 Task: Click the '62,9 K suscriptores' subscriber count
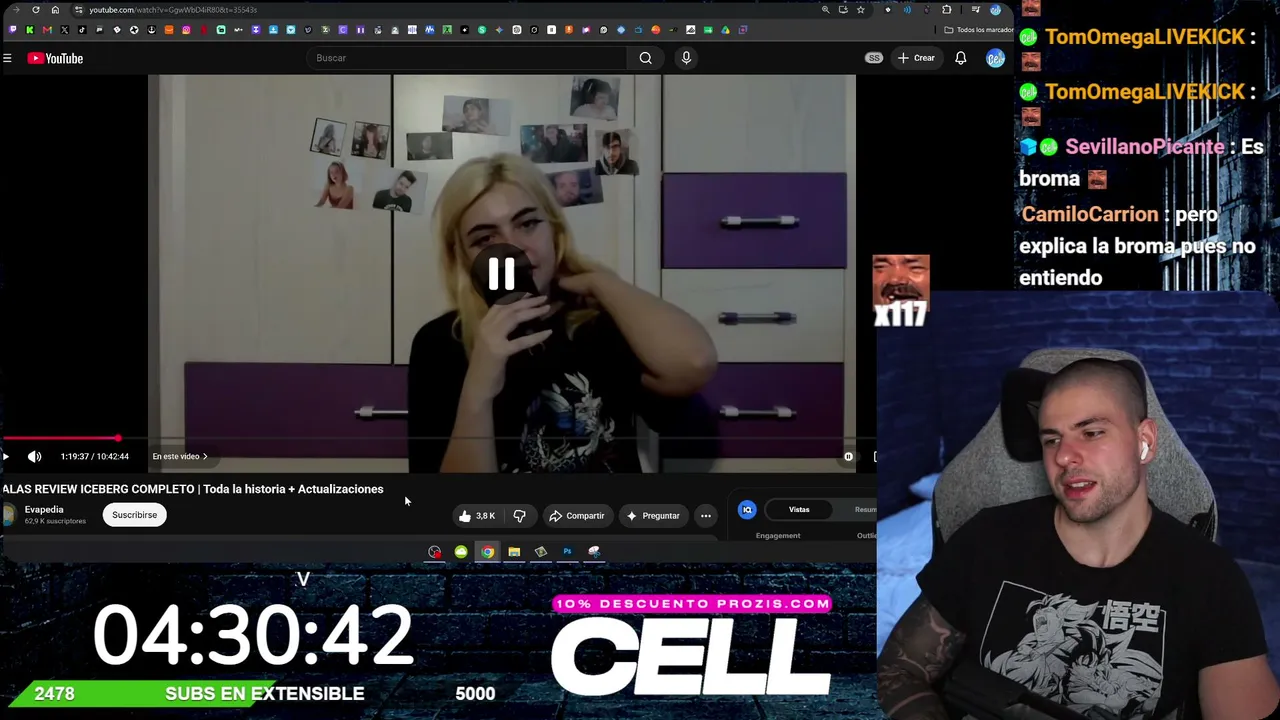pyautogui.click(x=55, y=521)
